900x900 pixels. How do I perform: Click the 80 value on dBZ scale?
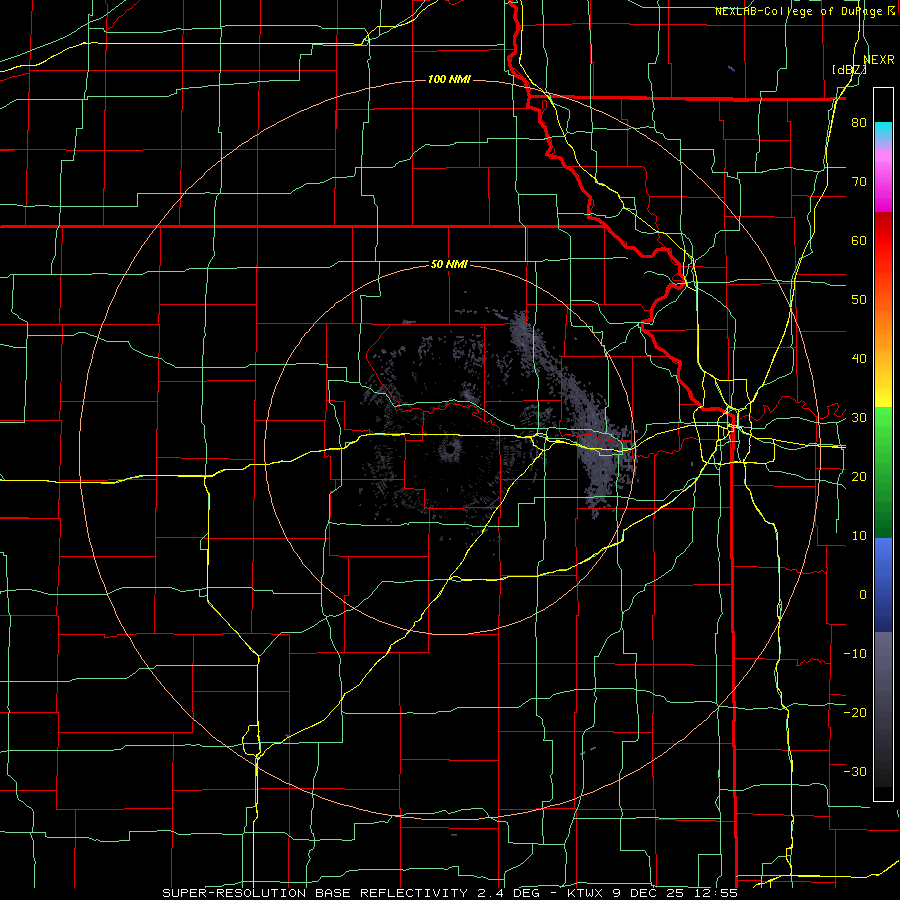(x=859, y=123)
